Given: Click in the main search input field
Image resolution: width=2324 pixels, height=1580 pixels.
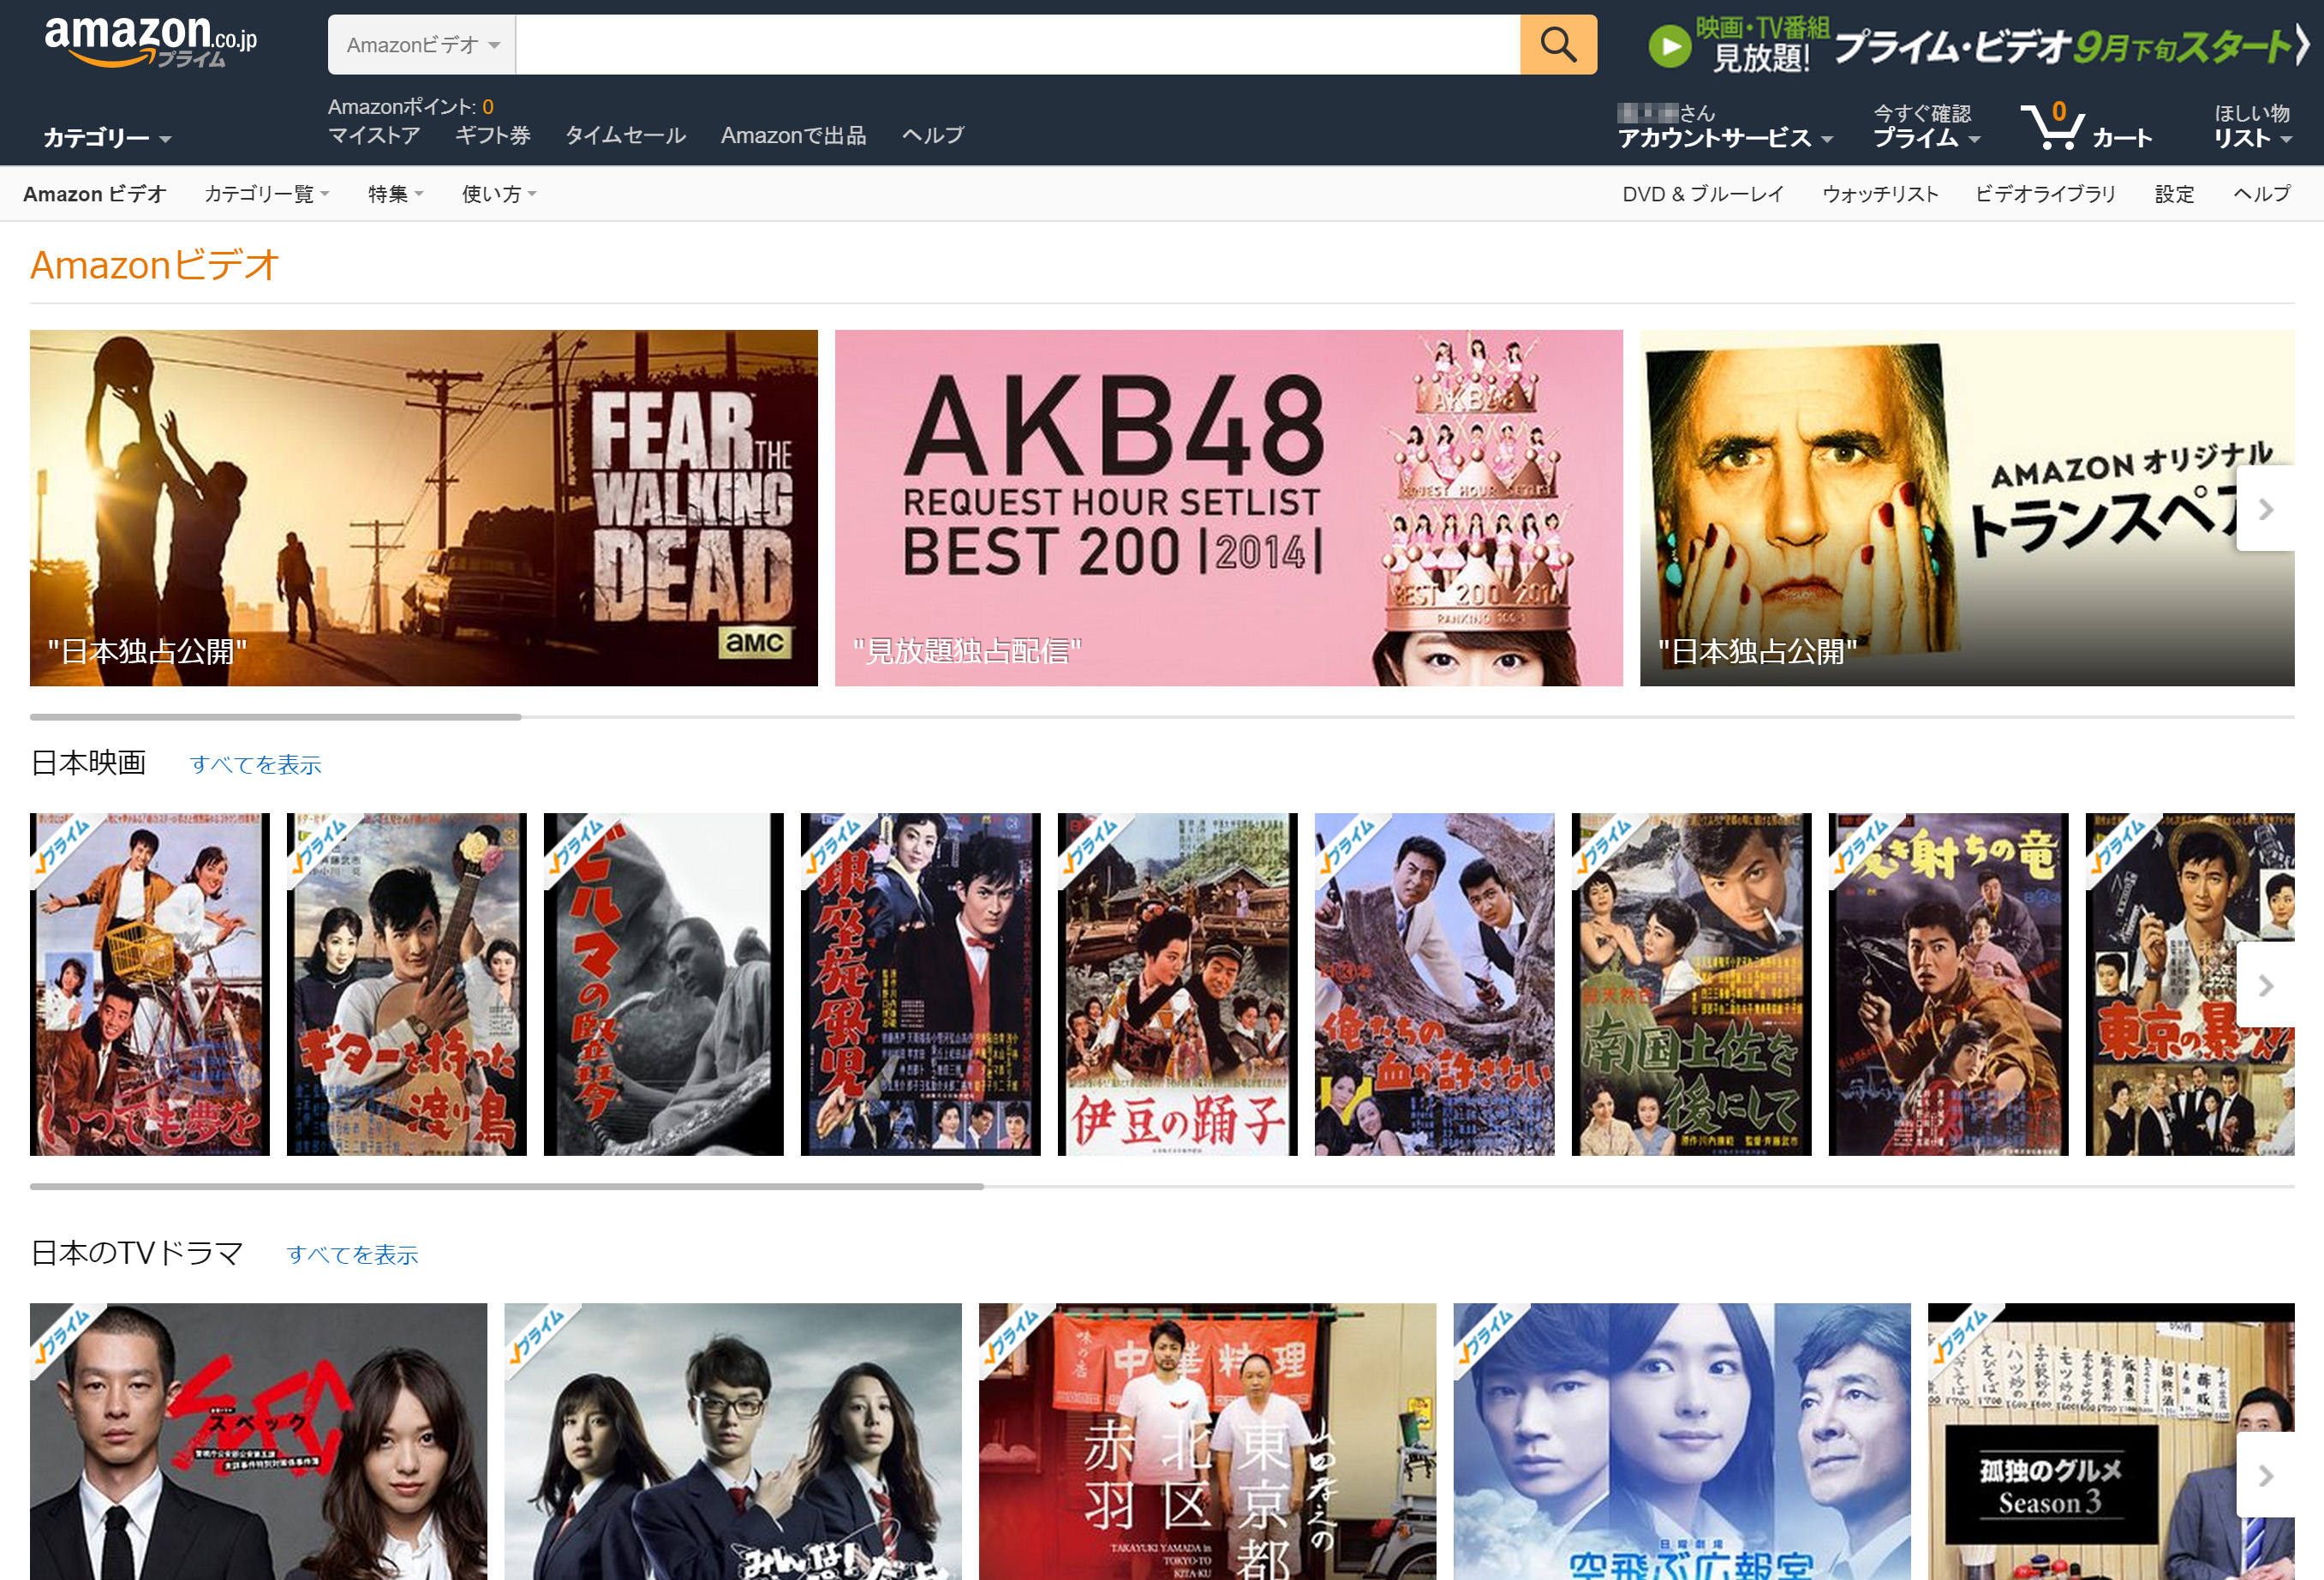Looking at the screenshot, I should coord(1018,45).
